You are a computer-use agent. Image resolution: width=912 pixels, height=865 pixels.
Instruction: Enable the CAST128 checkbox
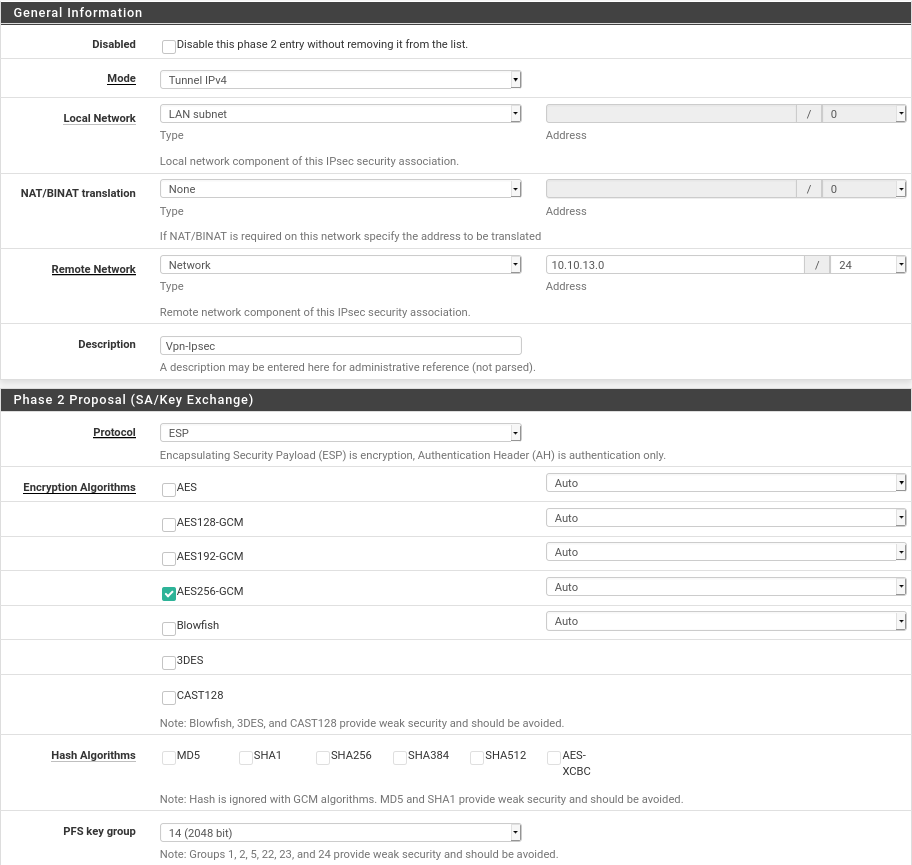click(x=169, y=697)
